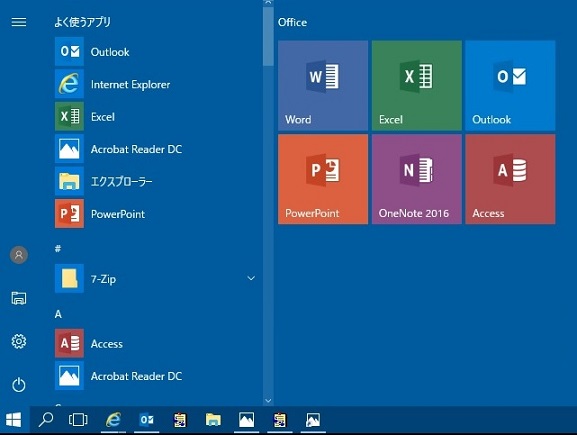This screenshot has height=435, width=577.
Task: Open the OneNote 2016 tile
Action: (417, 179)
